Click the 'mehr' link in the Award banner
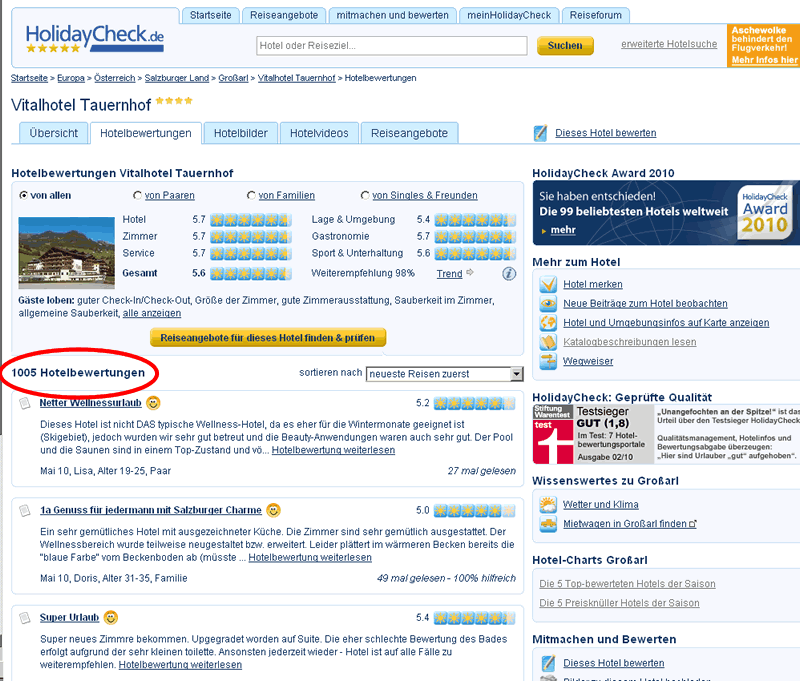 pyautogui.click(x=563, y=230)
